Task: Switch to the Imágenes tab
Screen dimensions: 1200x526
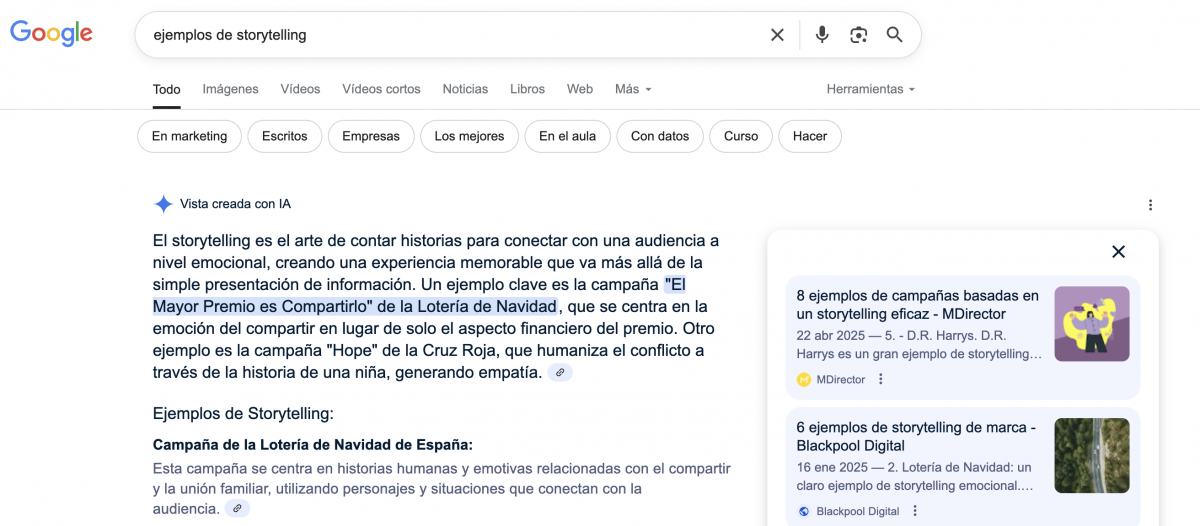Action: coord(230,89)
